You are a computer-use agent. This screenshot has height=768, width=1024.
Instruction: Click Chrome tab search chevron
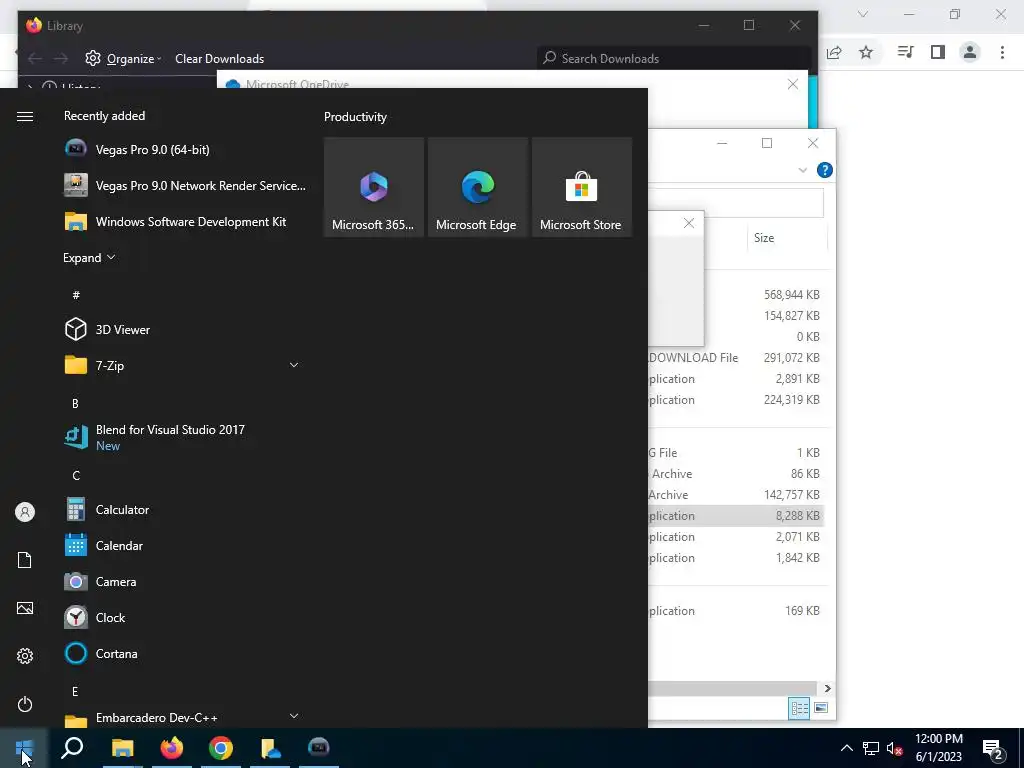pyautogui.click(x=863, y=14)
